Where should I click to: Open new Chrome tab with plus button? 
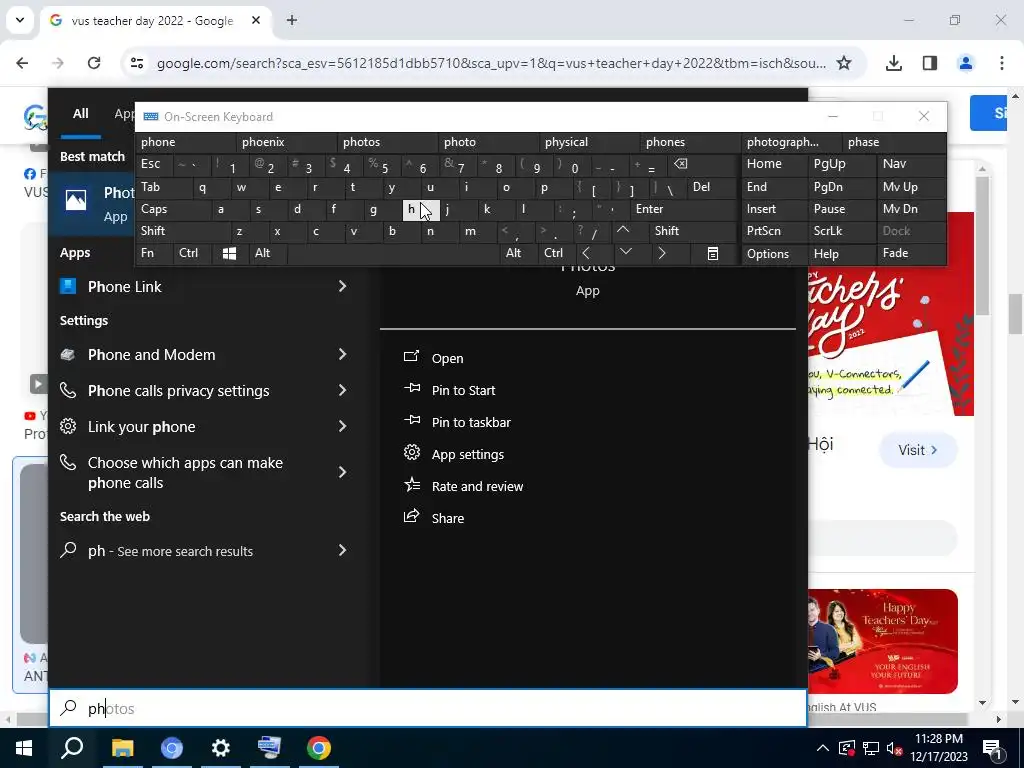tap(292, 20)
